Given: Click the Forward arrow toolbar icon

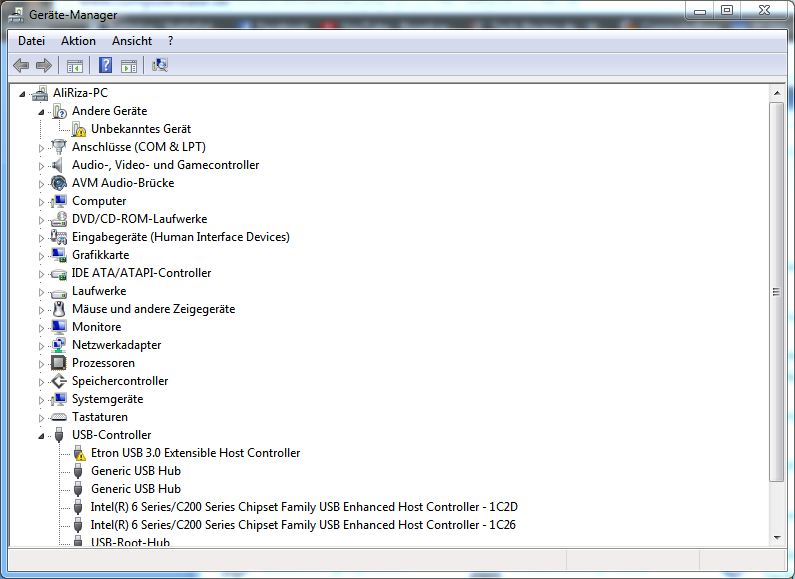Looking at the screenshot, I should pyautogui.click(x=44, y=65).
